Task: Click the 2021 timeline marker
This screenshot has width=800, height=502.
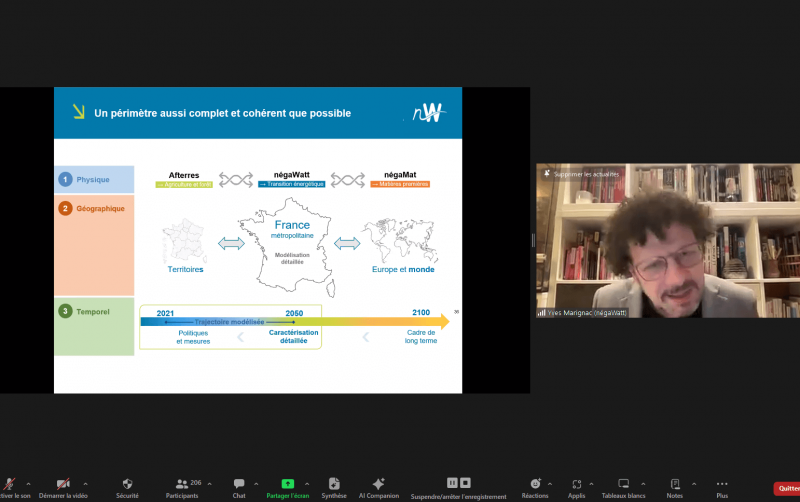Action: click(x=165, y=313)
